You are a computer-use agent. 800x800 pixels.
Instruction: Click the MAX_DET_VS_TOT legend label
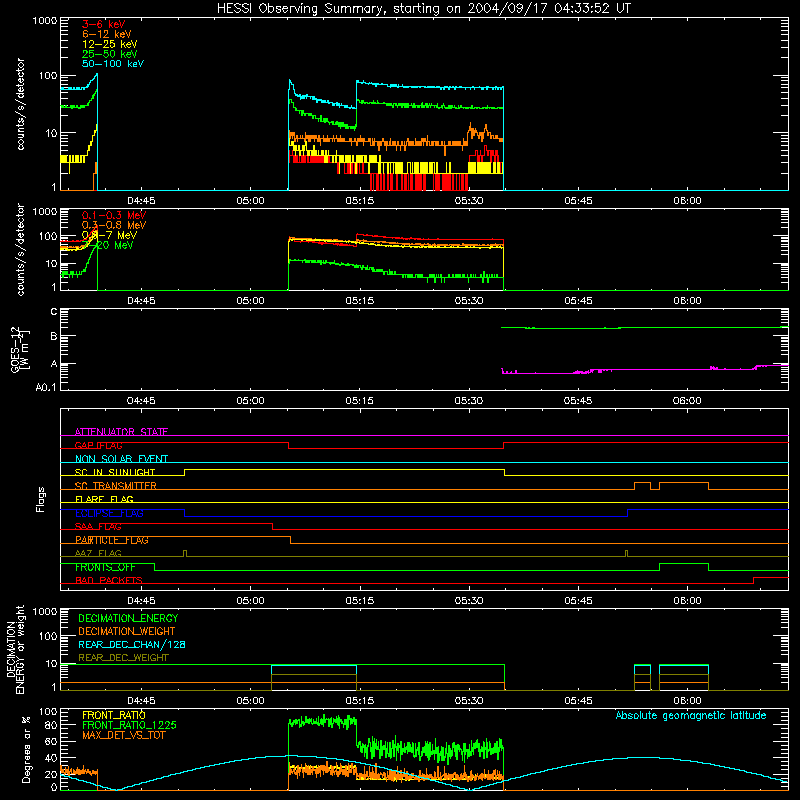pos(123,735)
